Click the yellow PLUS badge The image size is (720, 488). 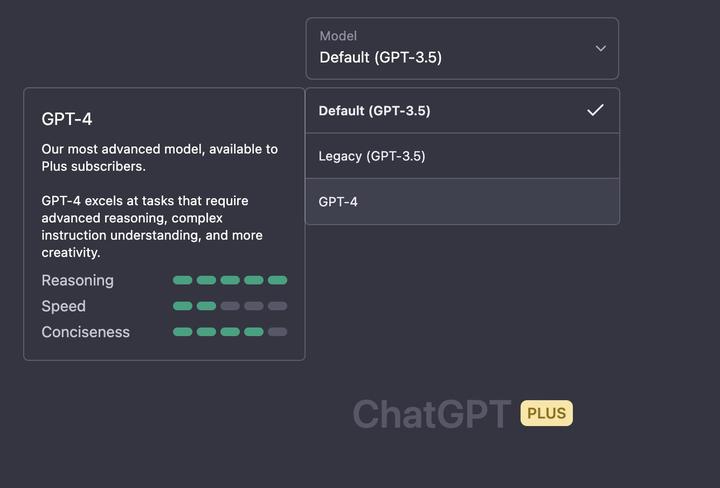(546, 413)
